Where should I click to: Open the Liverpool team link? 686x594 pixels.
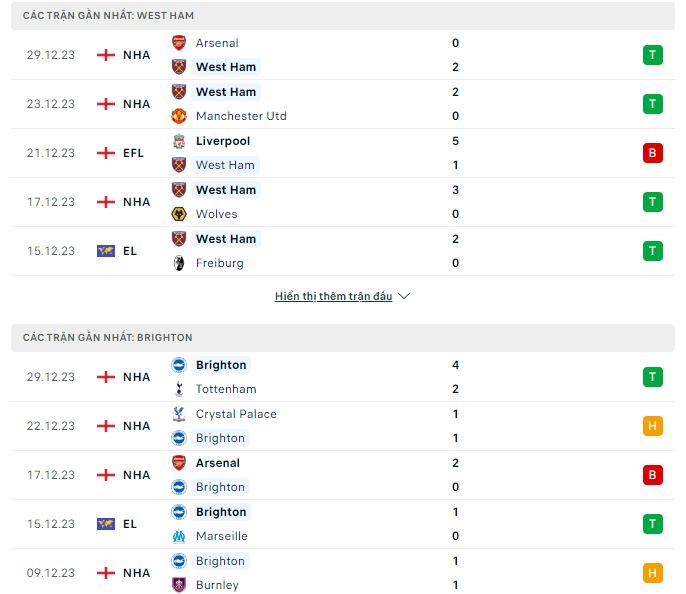pyautogui.click(x=223, y=141)
